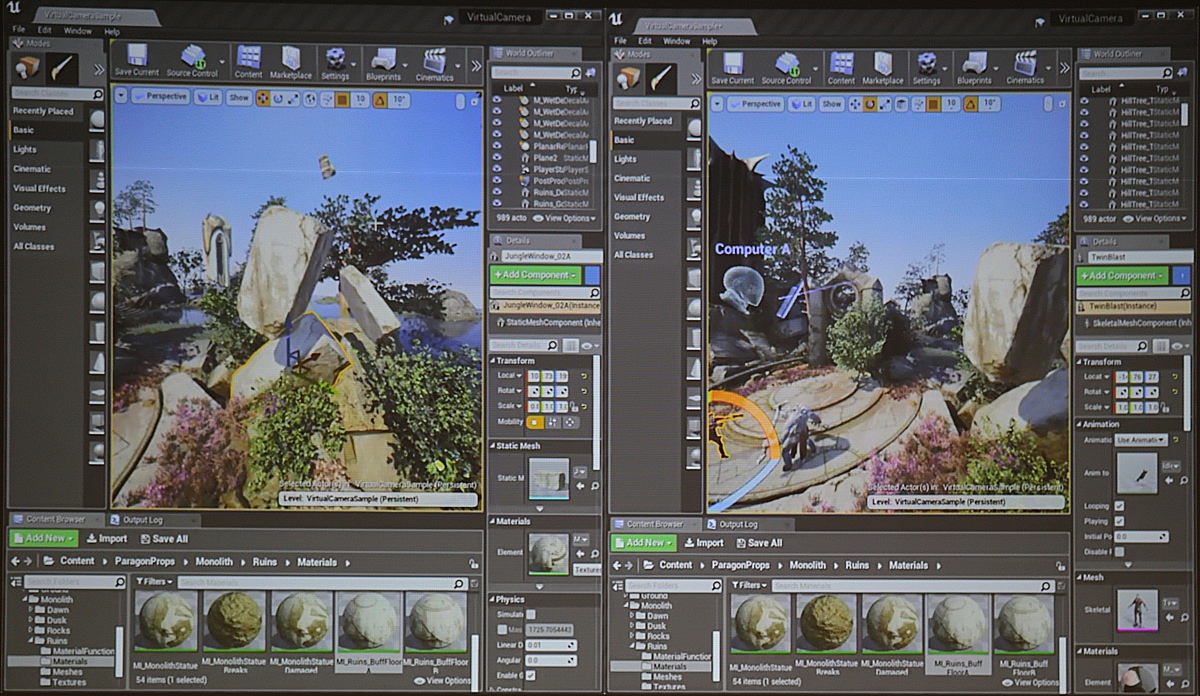This screenshot has width=1200, height=696.
Task: Click Save Current in the right editor toolbar
Action: [x=732, y=66]
